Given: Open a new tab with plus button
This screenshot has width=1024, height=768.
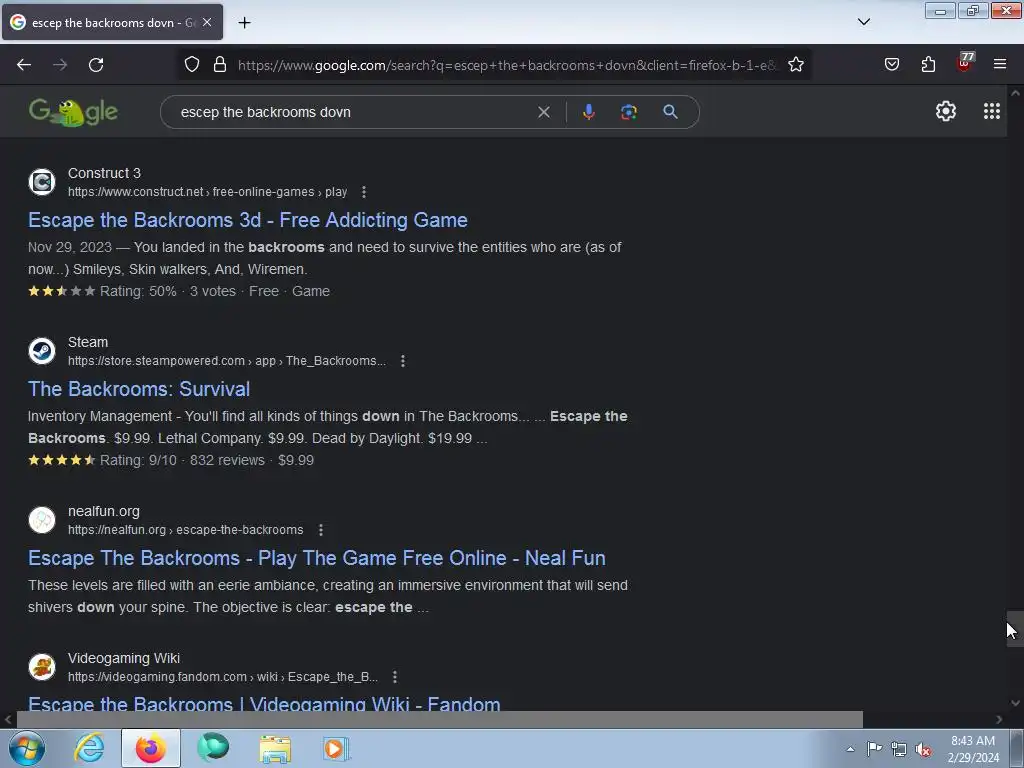Looking at the screenshot, I should click(244, 23).
